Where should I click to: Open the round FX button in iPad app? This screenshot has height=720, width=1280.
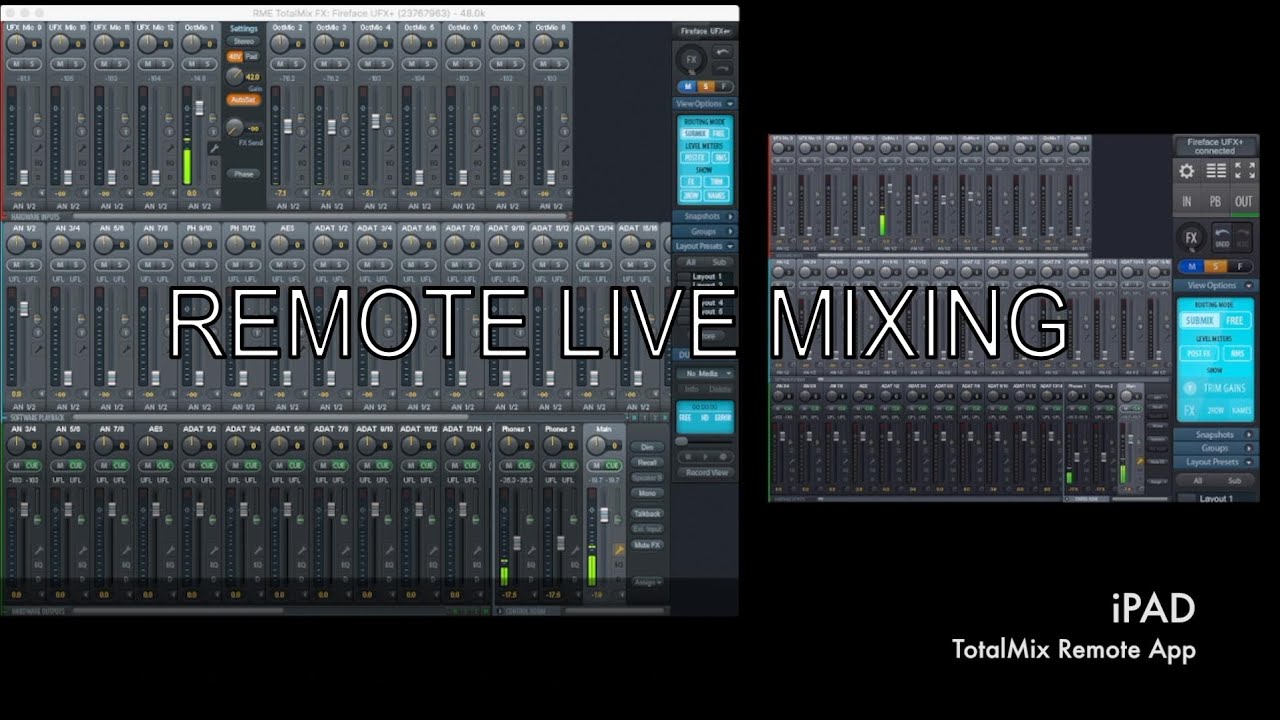tap(1191, 238)
